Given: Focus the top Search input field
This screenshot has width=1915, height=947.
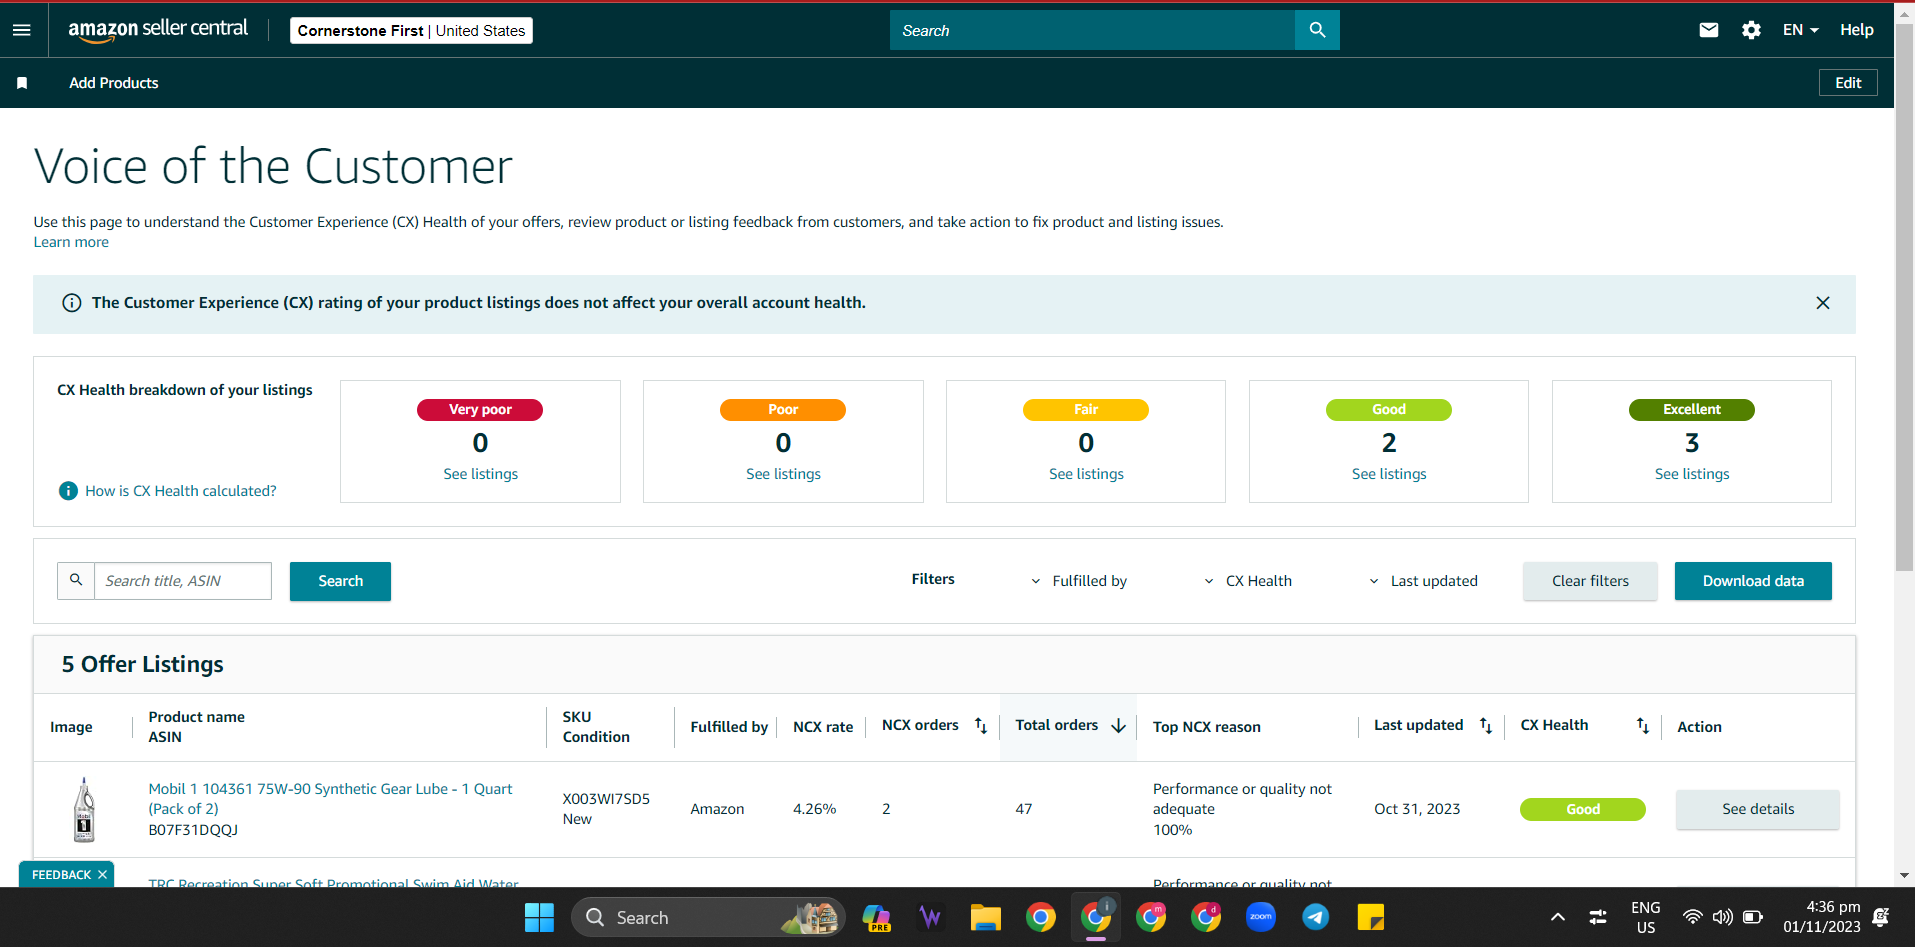Looking at the screenshot, I should 1092,30.
